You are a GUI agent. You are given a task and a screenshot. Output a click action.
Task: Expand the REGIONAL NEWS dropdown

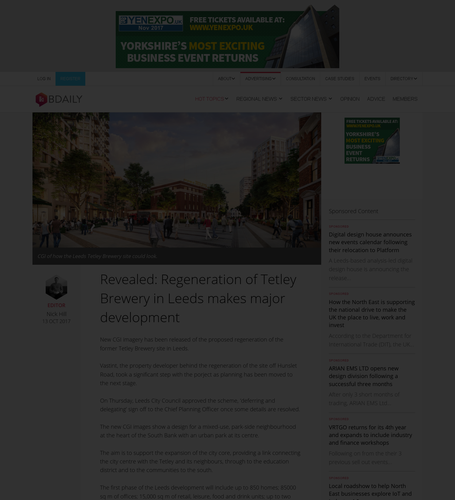coord(259,99)
